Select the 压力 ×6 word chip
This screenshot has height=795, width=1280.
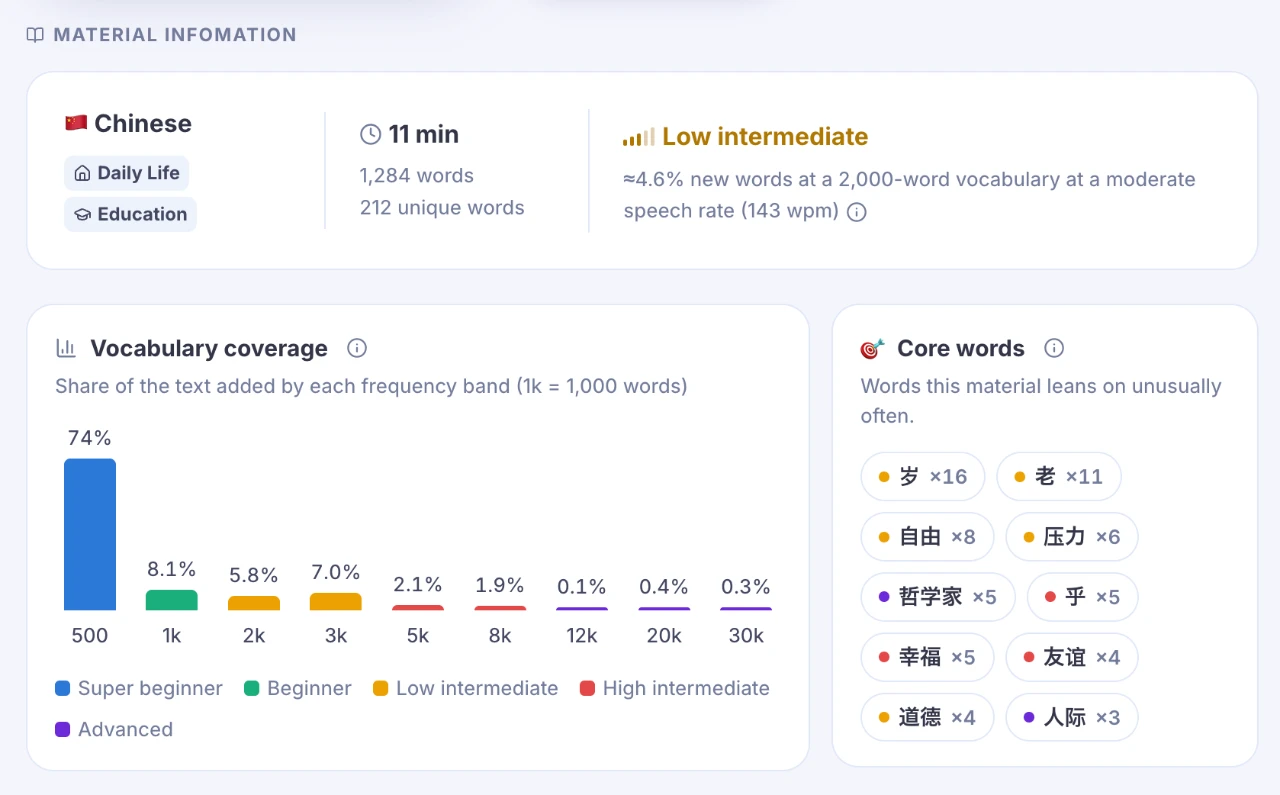pyautogui.click(x=1071, y=537)
